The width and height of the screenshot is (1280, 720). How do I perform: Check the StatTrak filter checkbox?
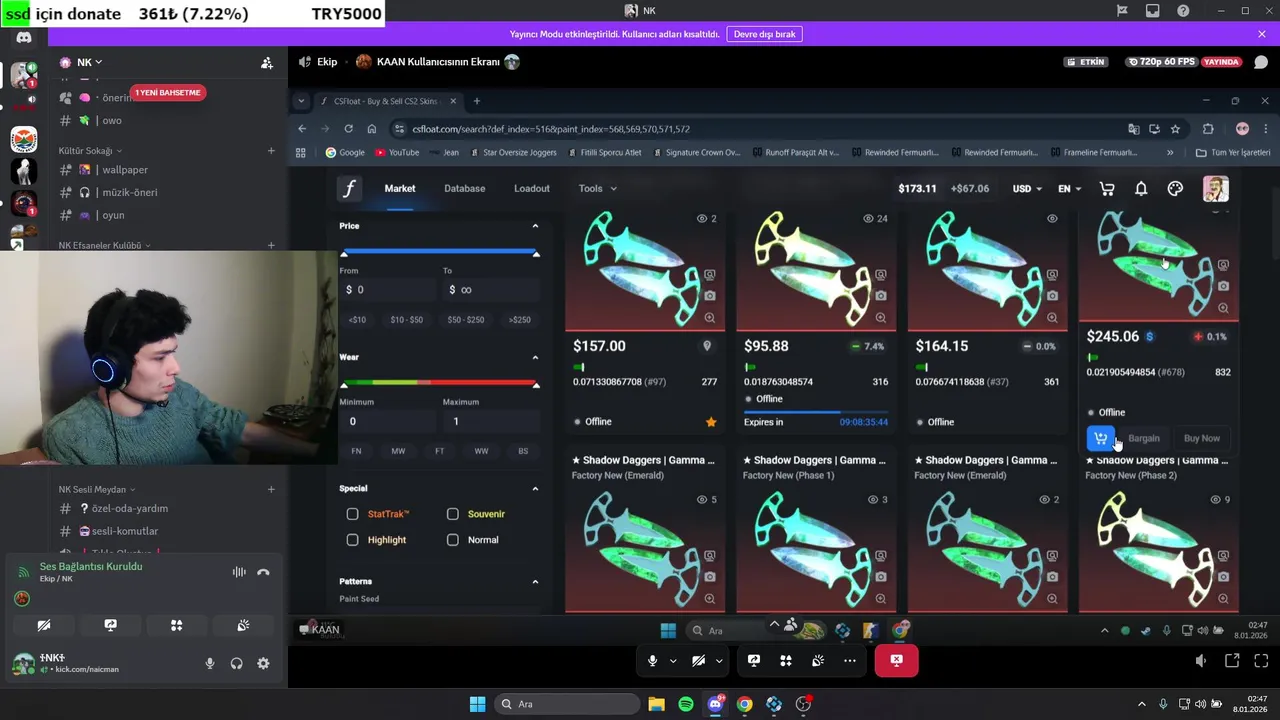click(352, 514)
